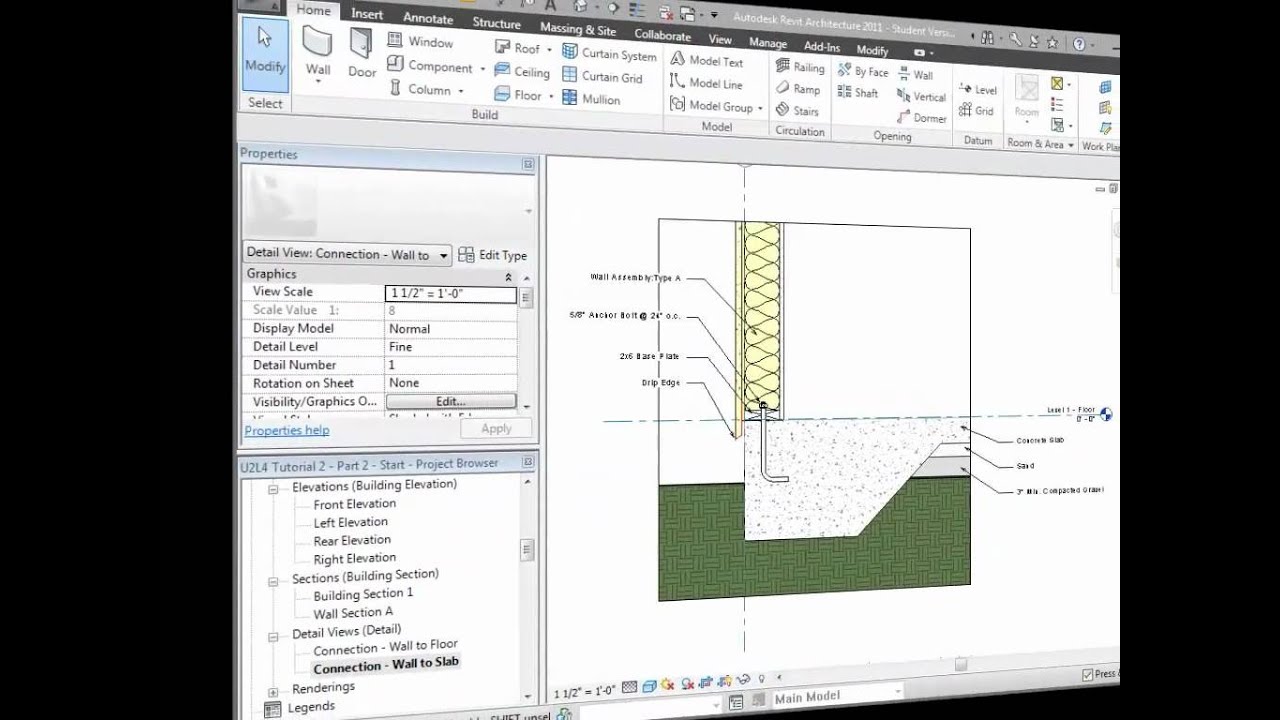Open the View ribbon tab
Viewport: 1280px width, 720px height.
pyautogui.click(x=720, y=39)
